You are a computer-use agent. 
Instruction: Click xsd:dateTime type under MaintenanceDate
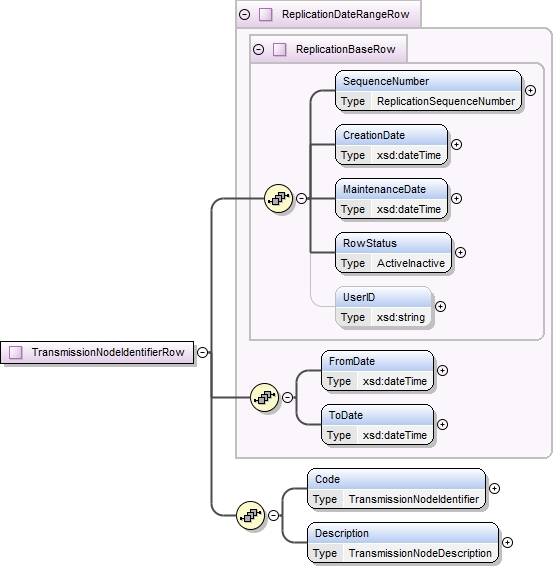pyautogui.click(x=408, y=209)
